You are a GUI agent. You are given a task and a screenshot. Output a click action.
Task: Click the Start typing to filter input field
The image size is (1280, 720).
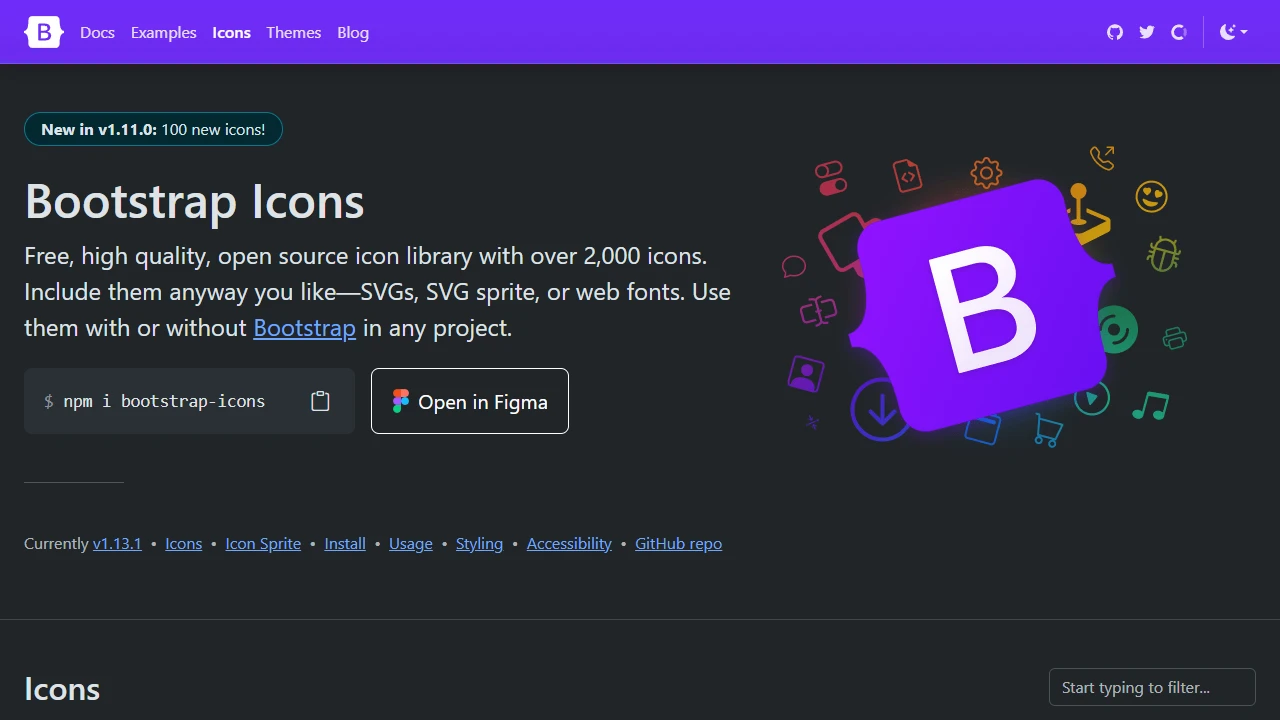pos(1151,687)
